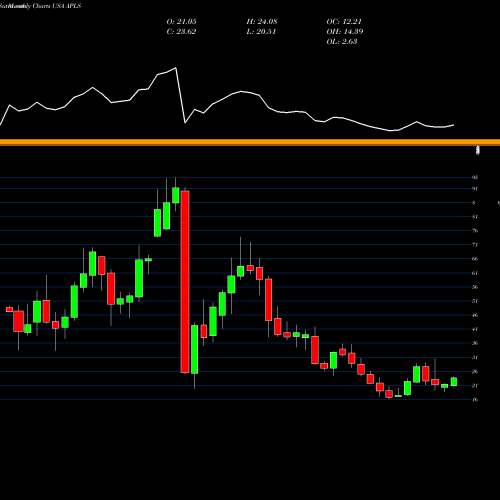Click the 31 price axis label
The width and height of the screenshot is (500, 500).
(475, 358)
